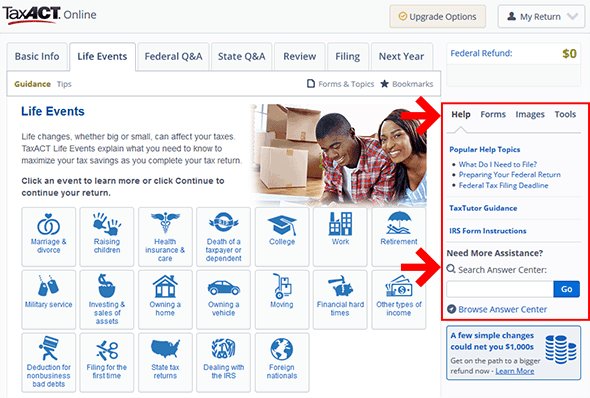
Task: Click the moving couple banner photo
Action: click(339, 155)
